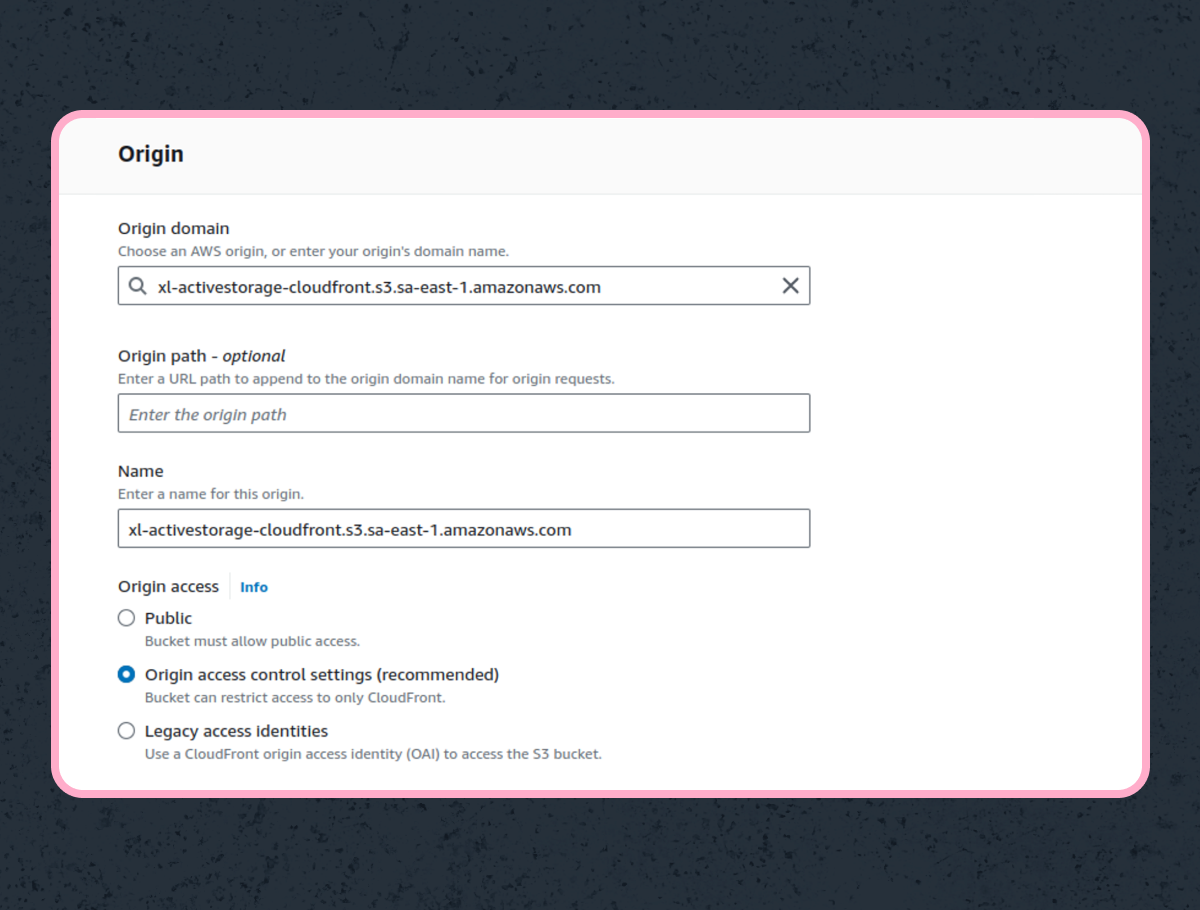The width and height of the screenshot is (1200, 910).
Task: Choose Origin access control settings radio option
Action: coord(126,675)
